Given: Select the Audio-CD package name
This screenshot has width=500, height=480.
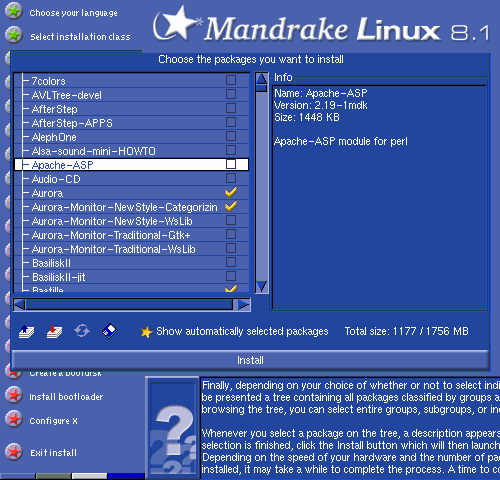Looking at the screenshot, I should click(x=56, y=179).
